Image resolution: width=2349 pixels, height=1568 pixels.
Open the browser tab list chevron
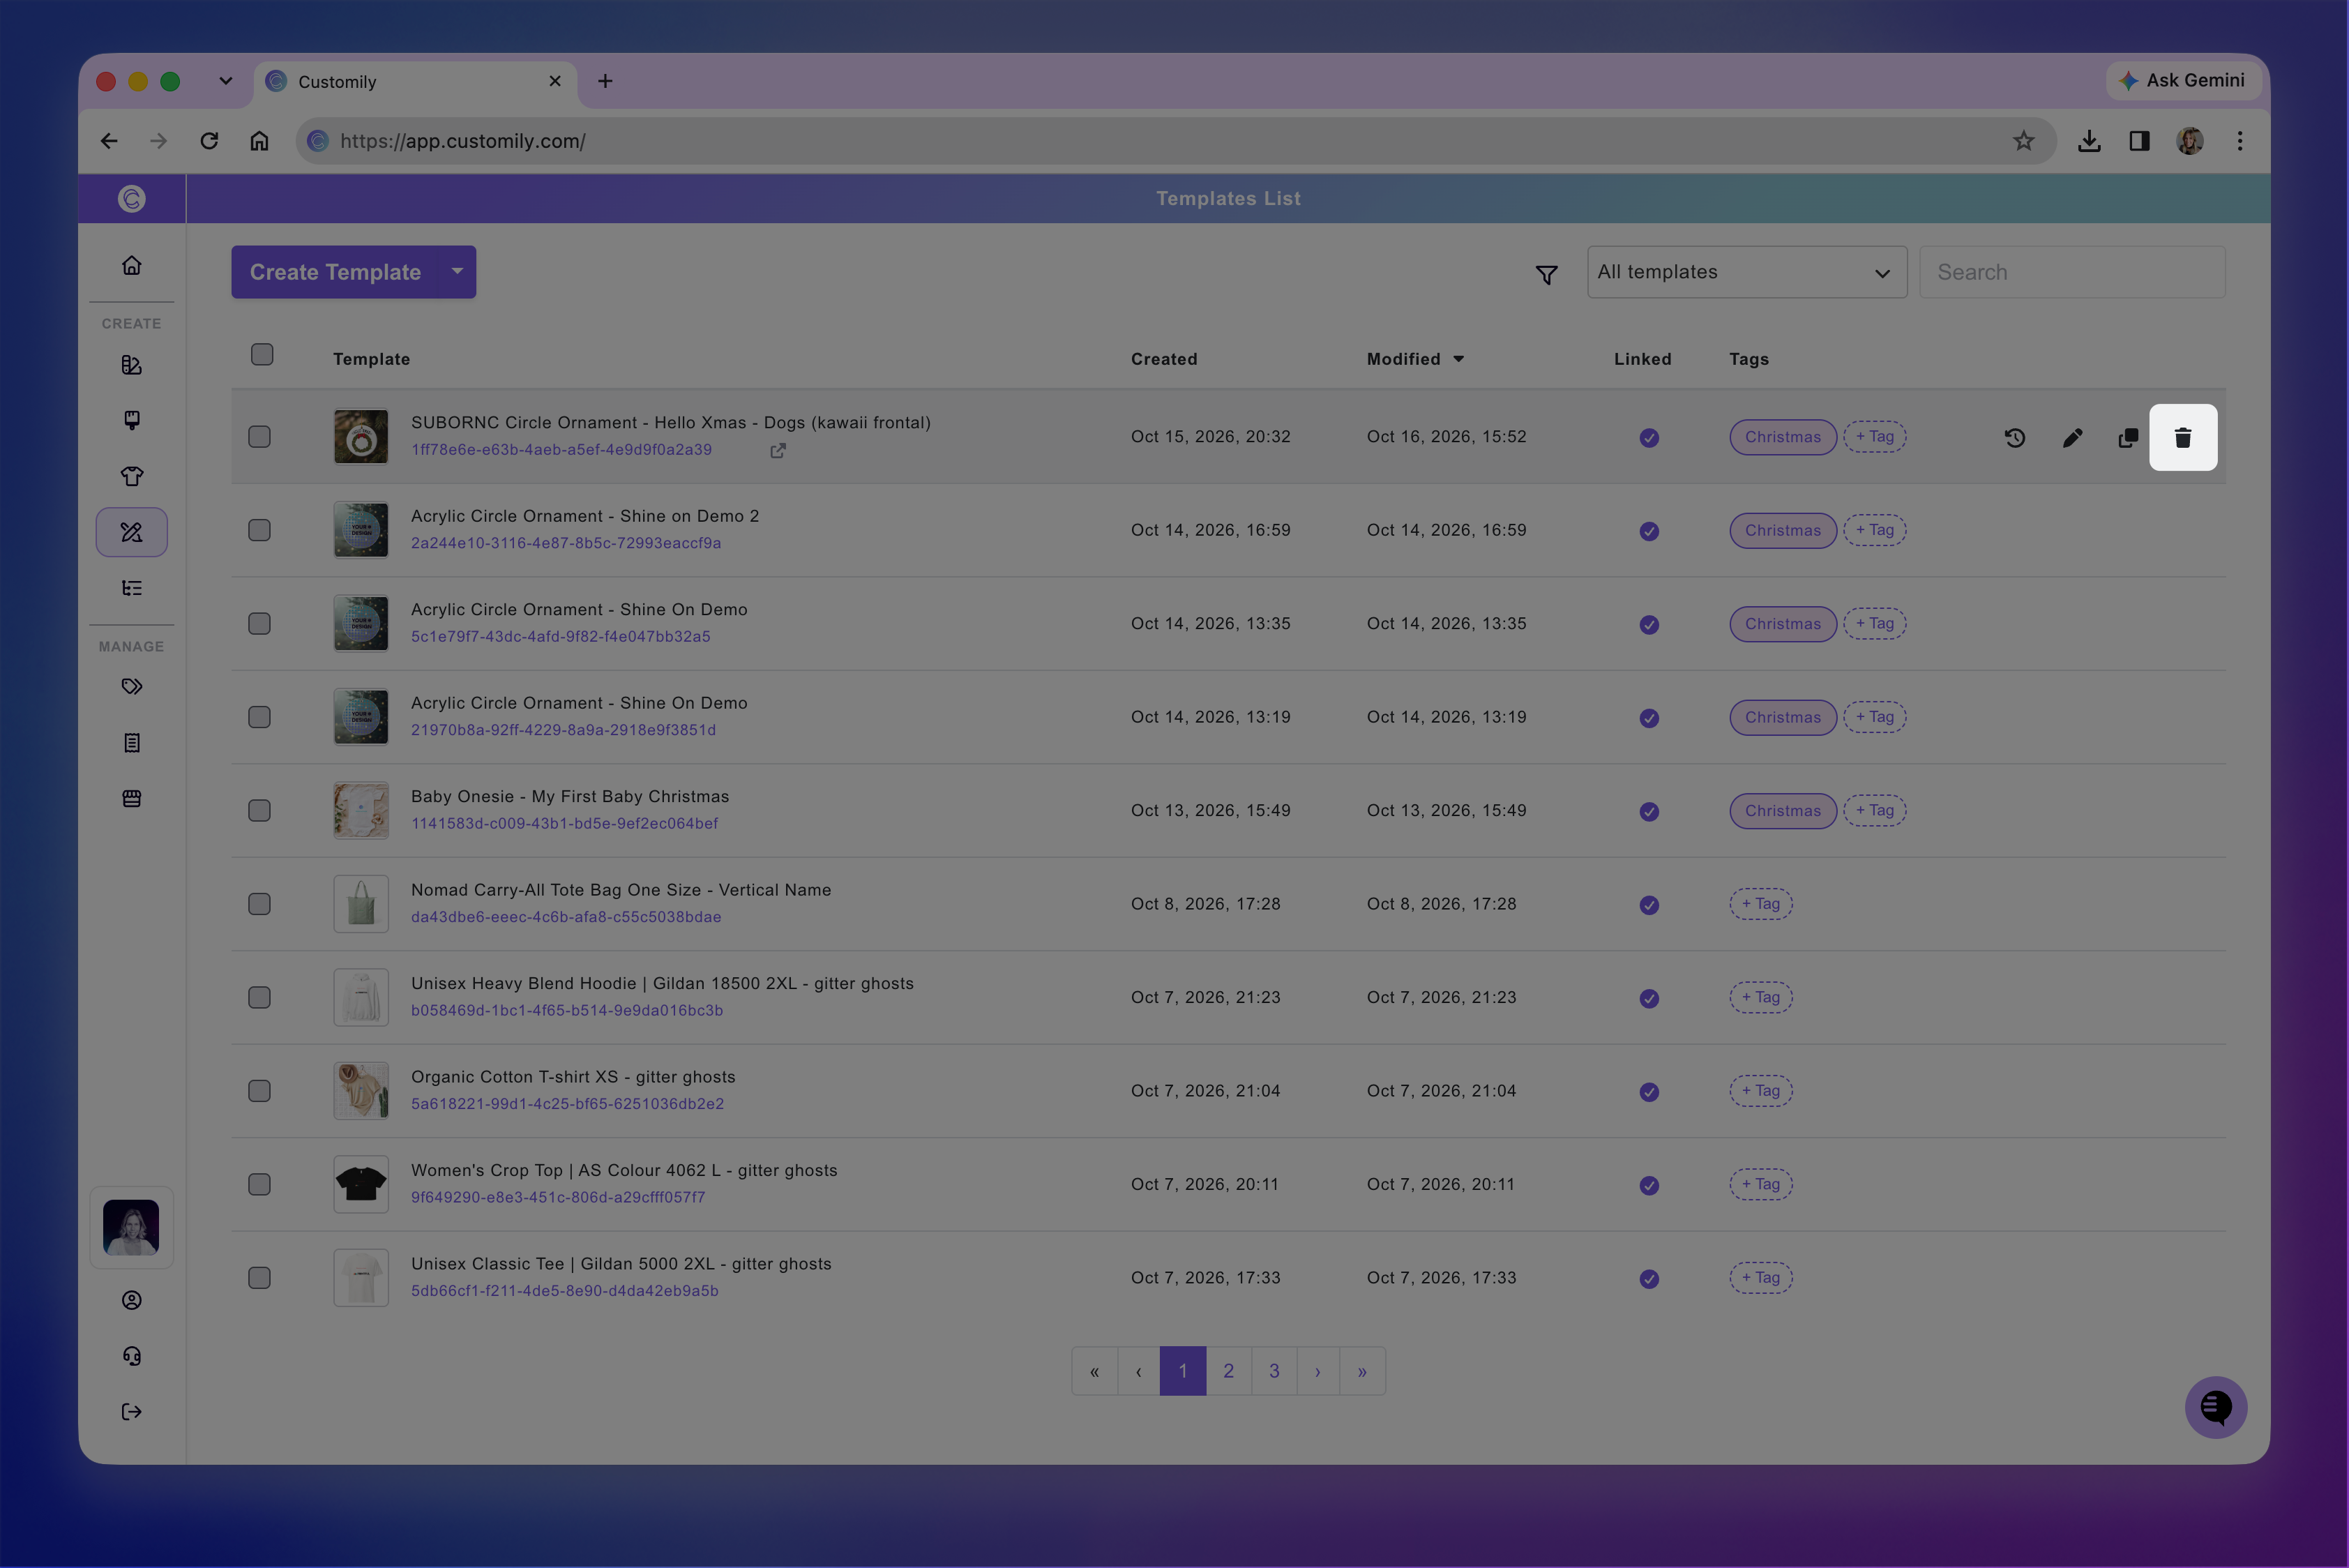225,81
